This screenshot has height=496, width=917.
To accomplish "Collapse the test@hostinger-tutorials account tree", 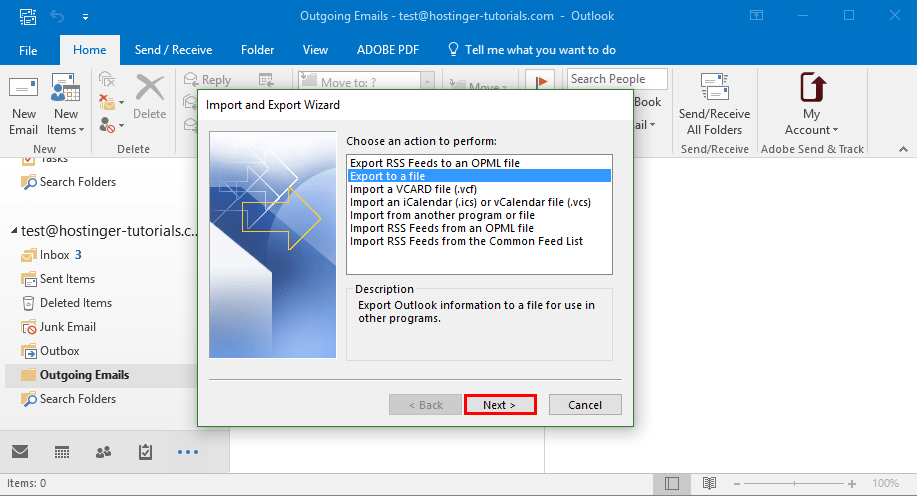I will coord(14,231).
